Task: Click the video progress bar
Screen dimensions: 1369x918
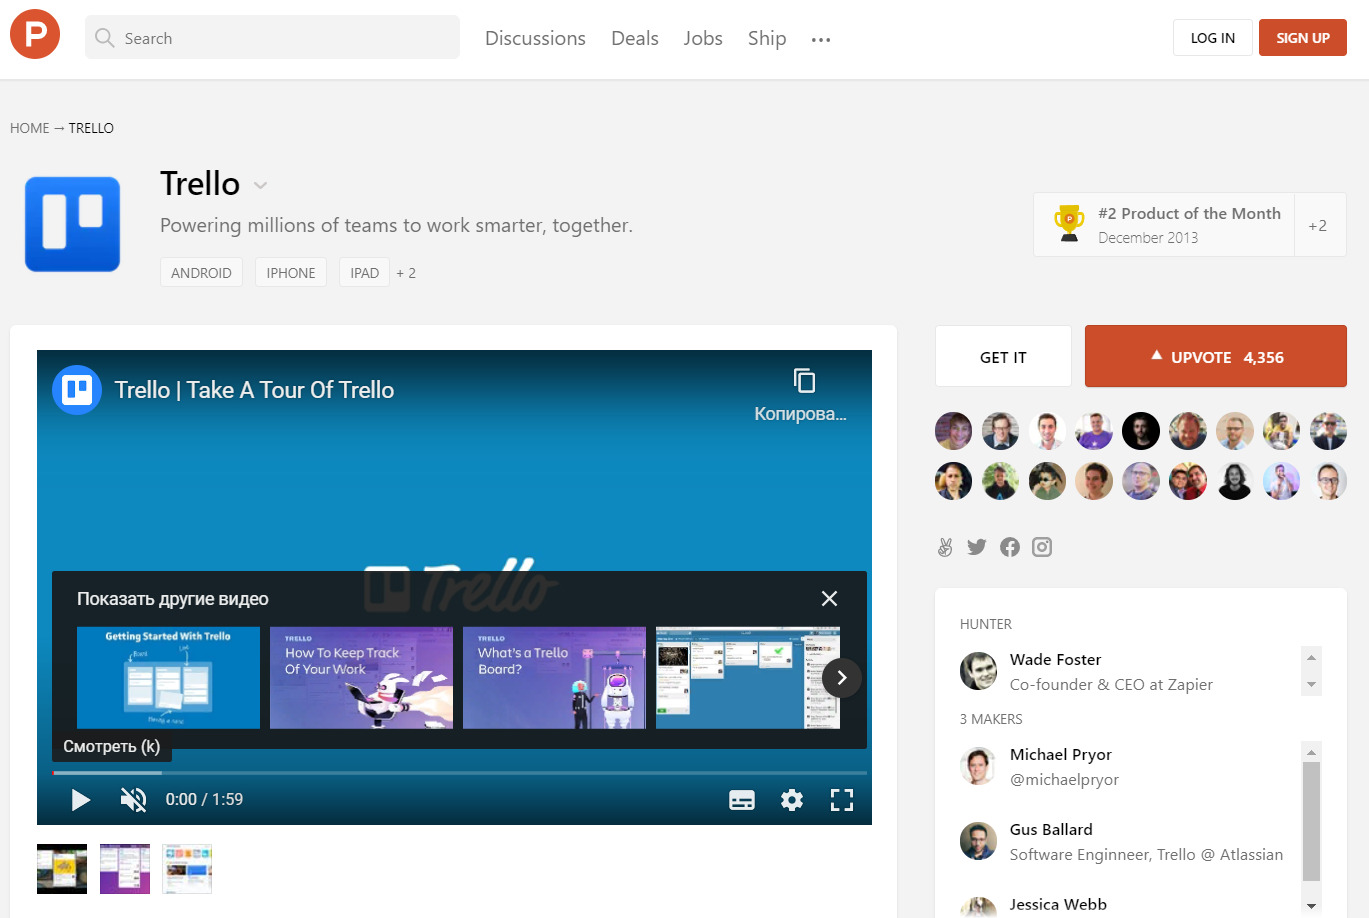Action: [460, 773]
